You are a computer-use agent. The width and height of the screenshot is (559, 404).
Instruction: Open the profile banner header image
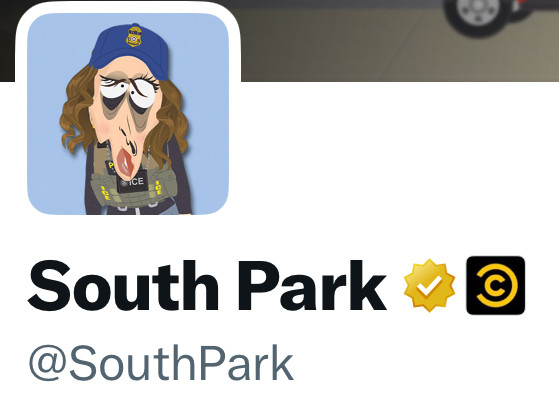399,41
